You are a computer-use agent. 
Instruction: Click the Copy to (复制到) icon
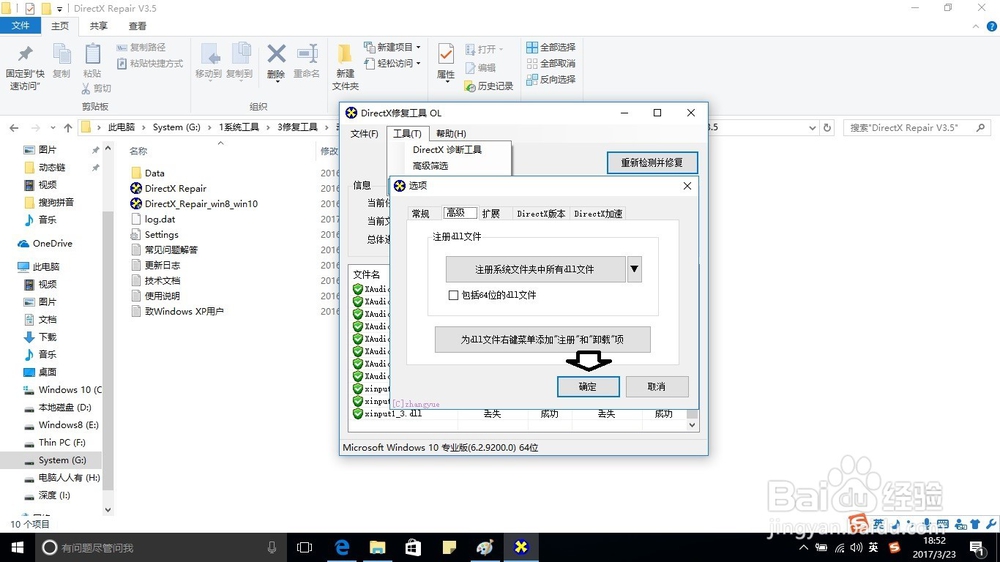click(240, 55)
